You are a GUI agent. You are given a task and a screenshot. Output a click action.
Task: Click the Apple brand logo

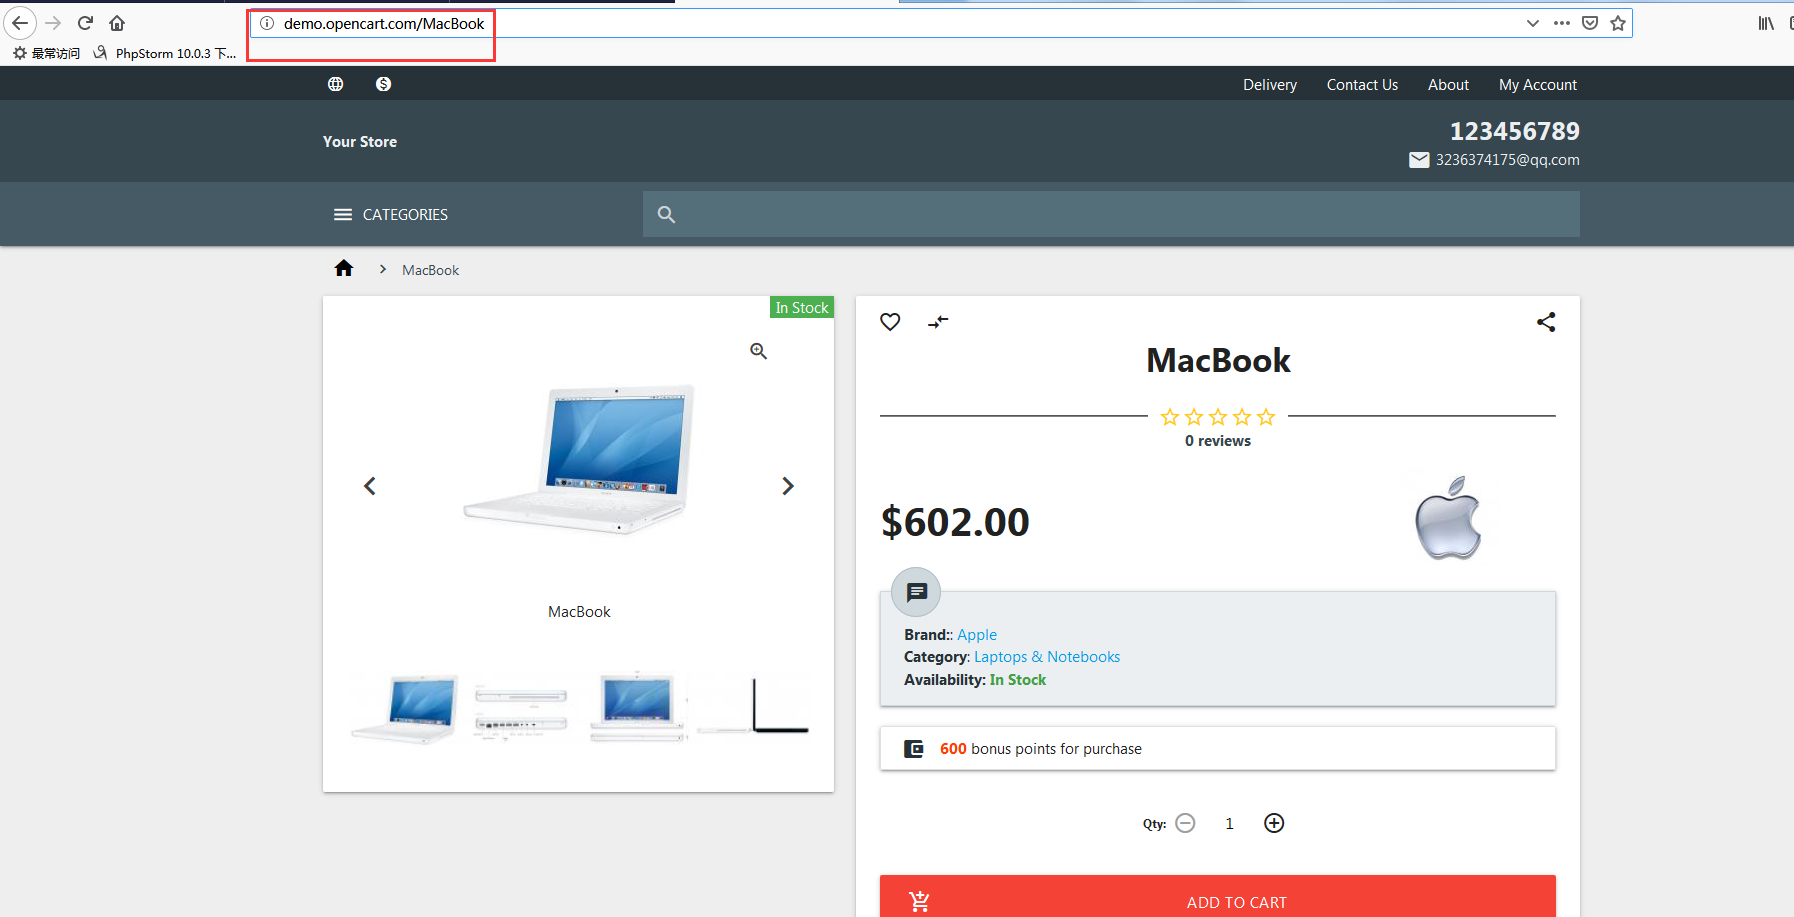pos(1448,517)
